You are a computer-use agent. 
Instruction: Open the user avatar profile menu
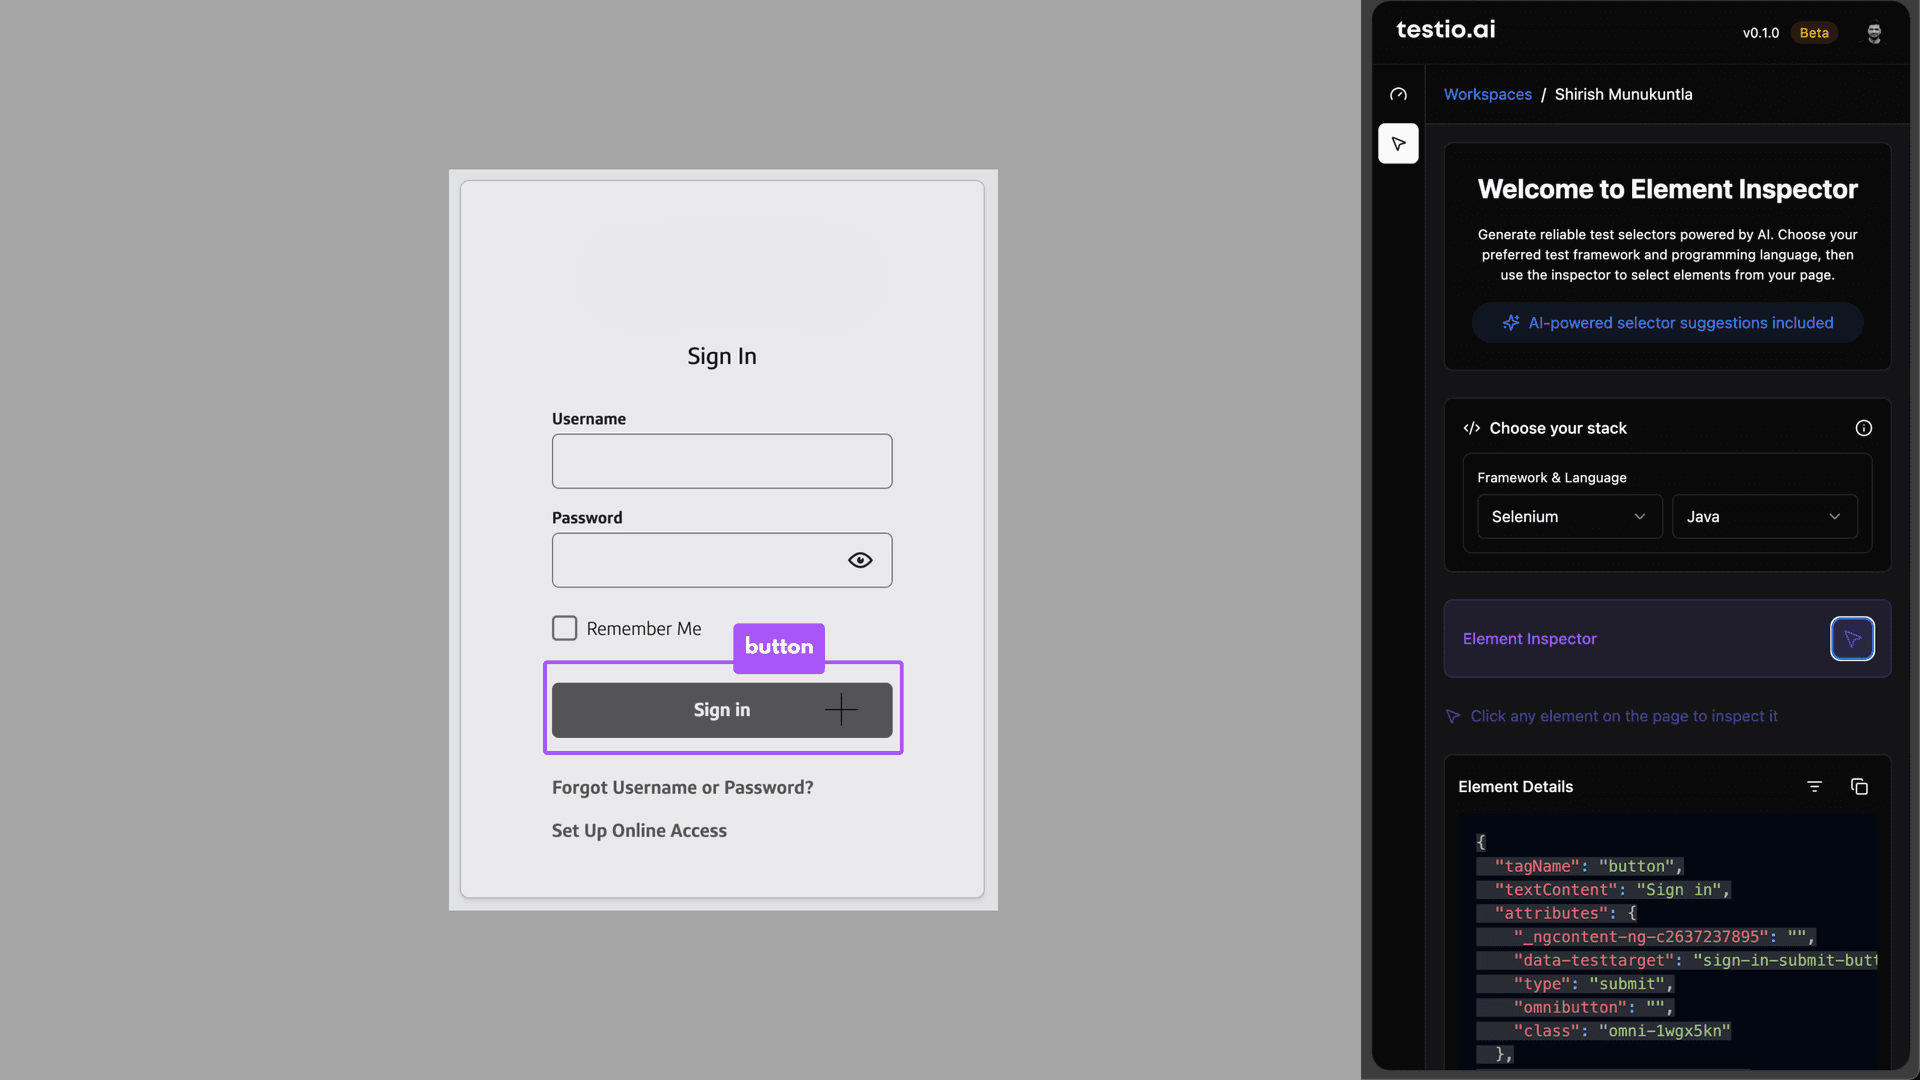[1874, 33]
